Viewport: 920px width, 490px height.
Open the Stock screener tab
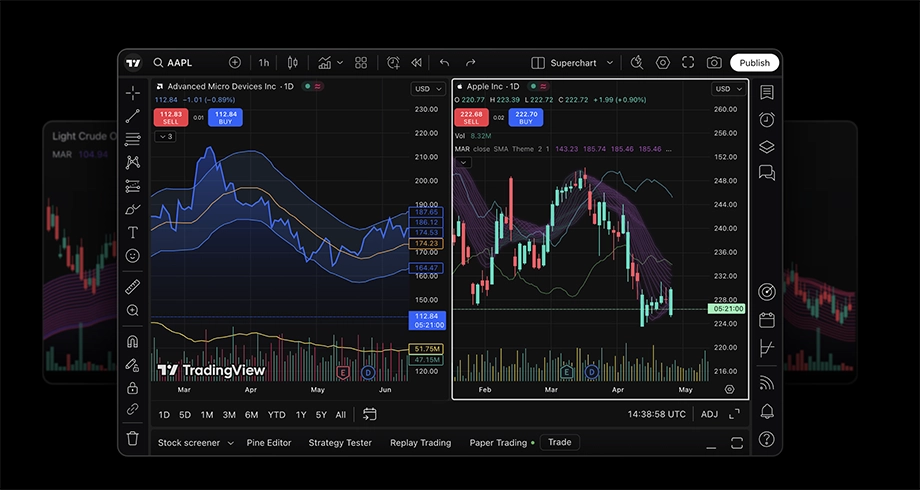(x=189, y=443)
